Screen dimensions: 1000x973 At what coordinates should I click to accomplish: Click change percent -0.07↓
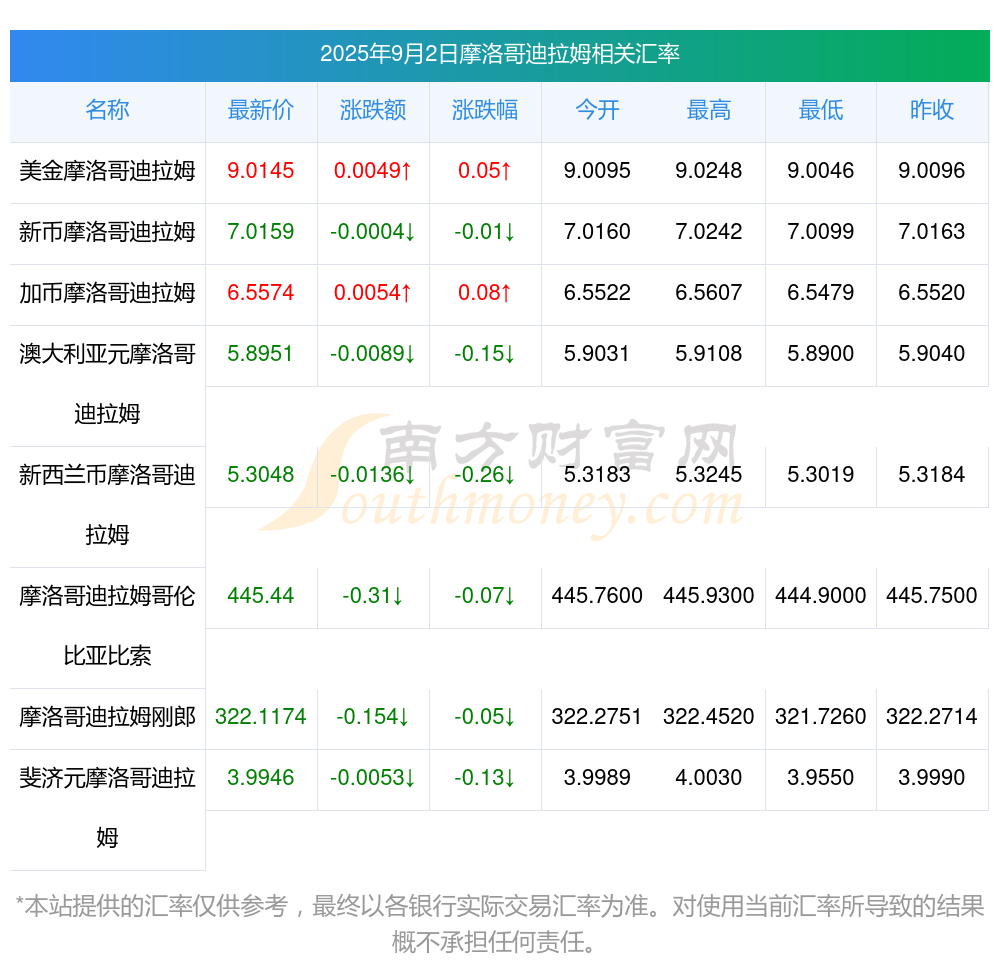pyautogui.click(x=485, y=596)
